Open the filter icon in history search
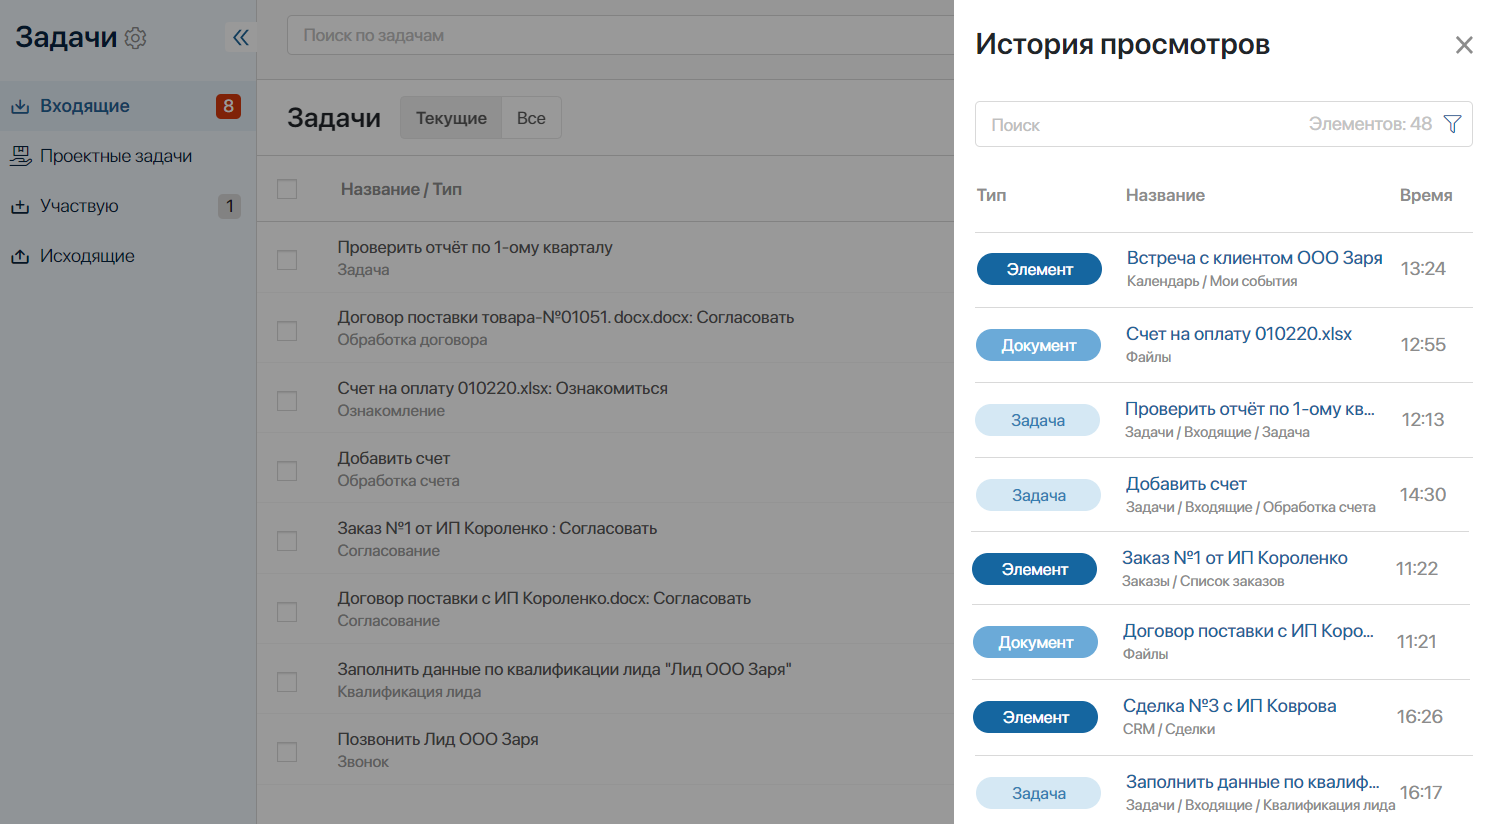Screen dimensions: 1487x824 [1452, 124]
